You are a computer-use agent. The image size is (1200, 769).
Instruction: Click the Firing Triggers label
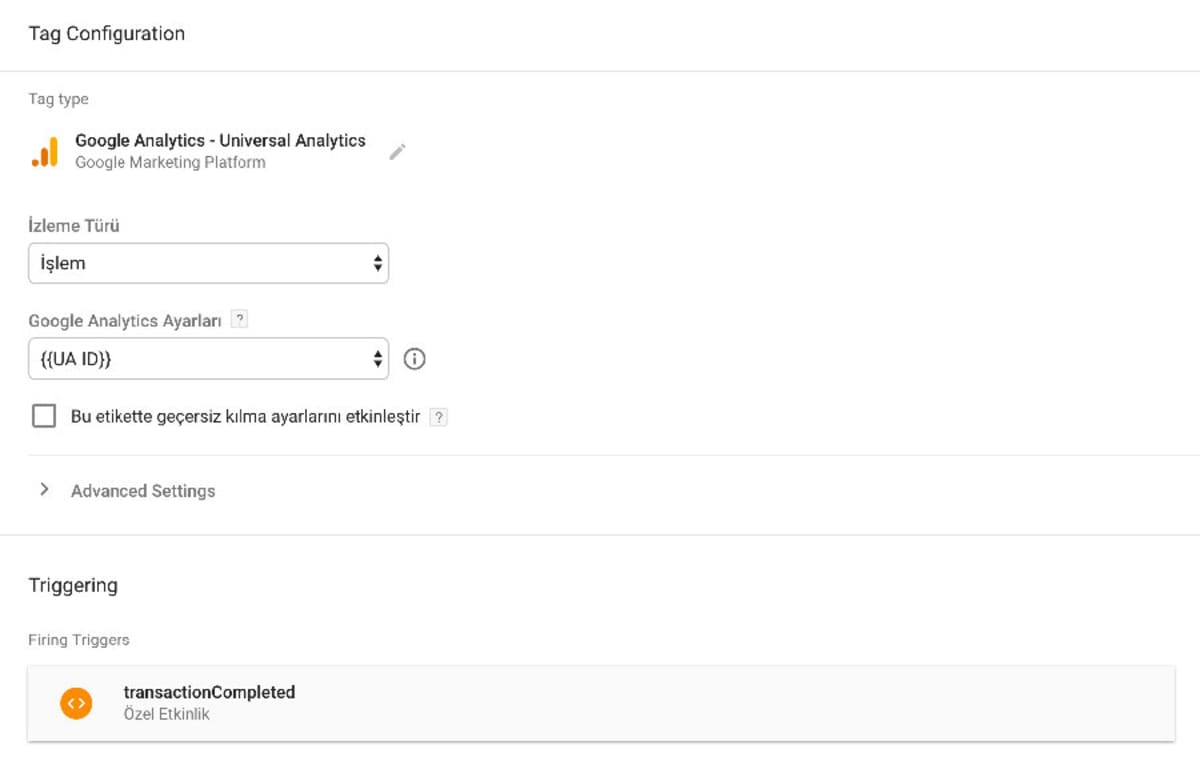click(x=79, y=639)
